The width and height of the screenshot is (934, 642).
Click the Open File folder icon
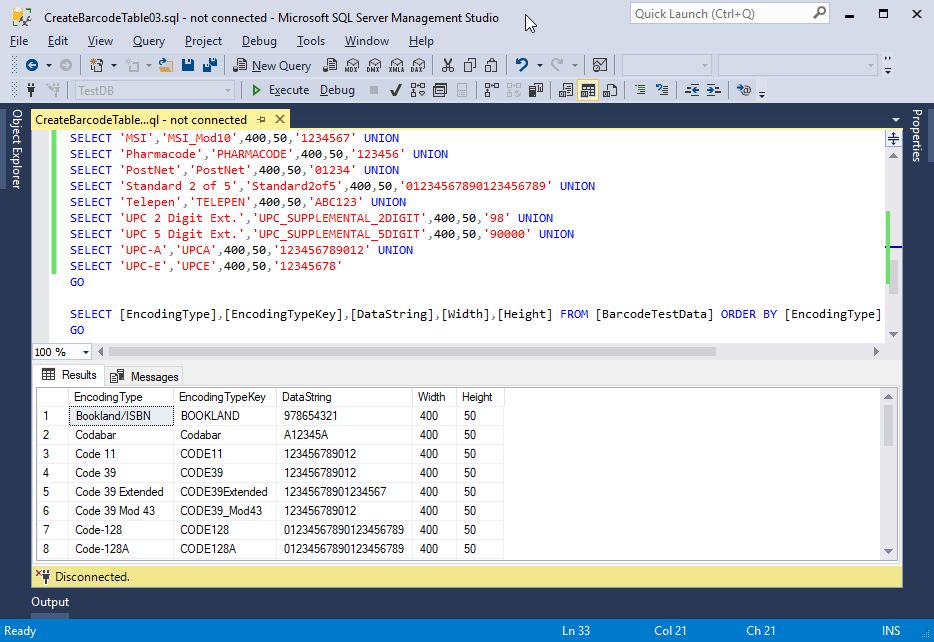pyautogui.click(x=164, y=65)
